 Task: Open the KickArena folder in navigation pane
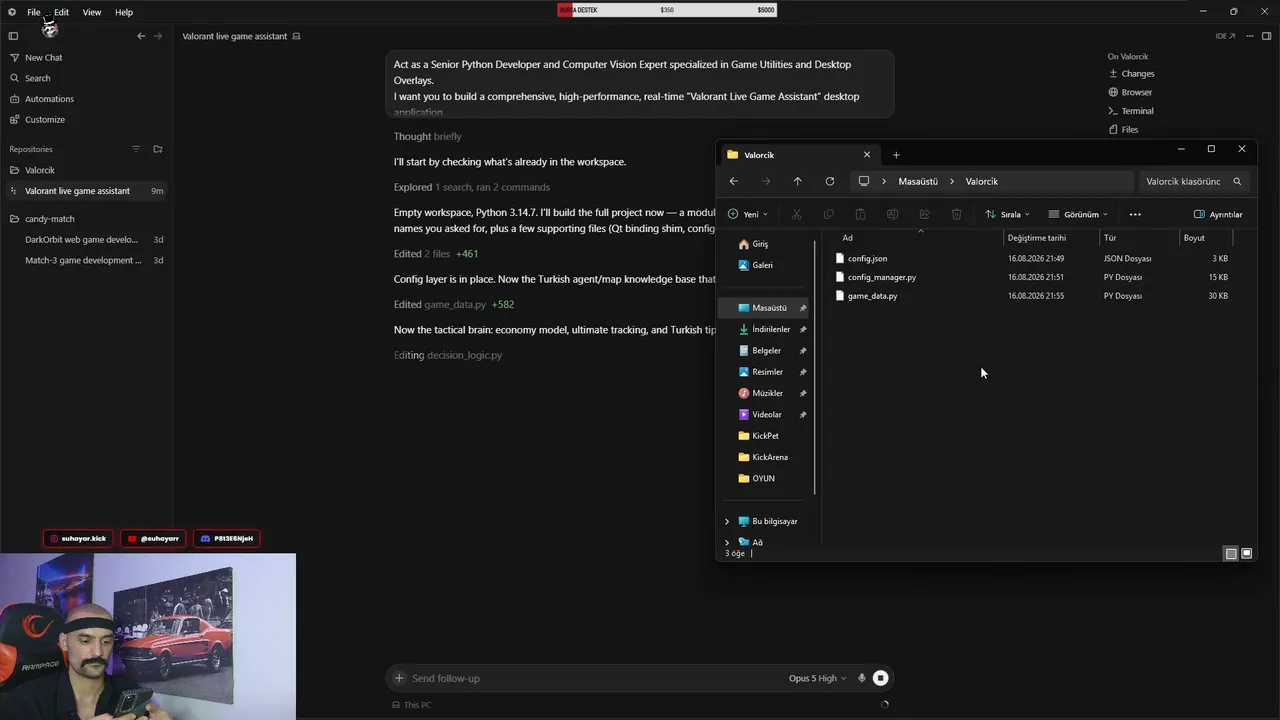(x=769, y=457)
